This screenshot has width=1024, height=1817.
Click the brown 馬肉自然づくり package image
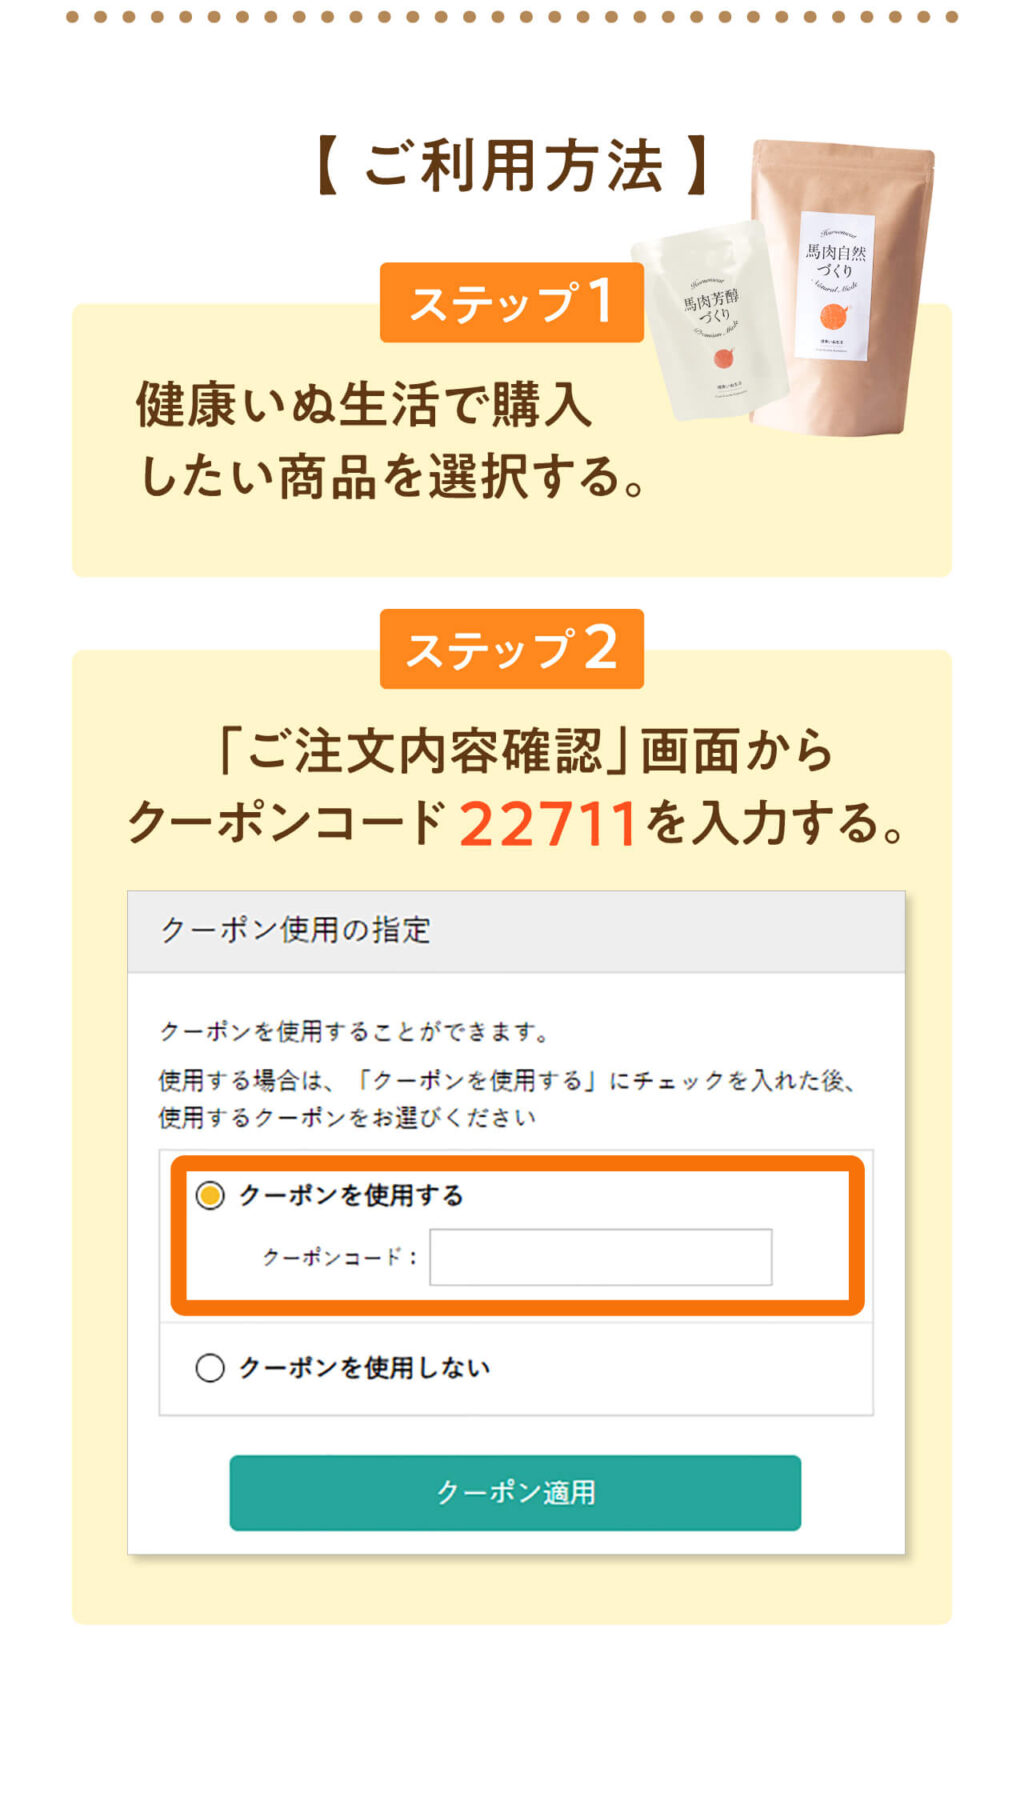click(x=840, y=288)
